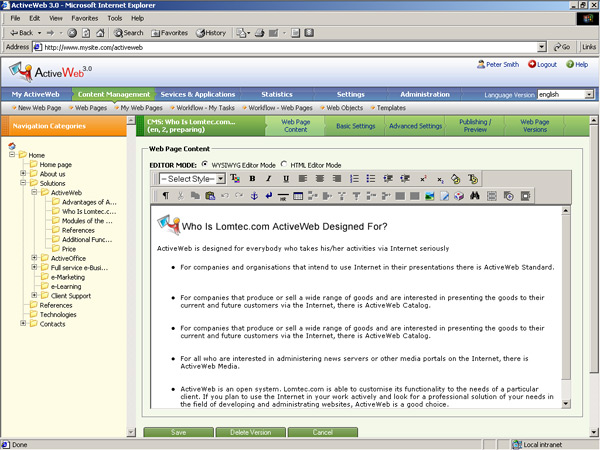Insert line break with blue arrow icon
Viewport: 600px width, 450px height.
[x=269, y=196]
